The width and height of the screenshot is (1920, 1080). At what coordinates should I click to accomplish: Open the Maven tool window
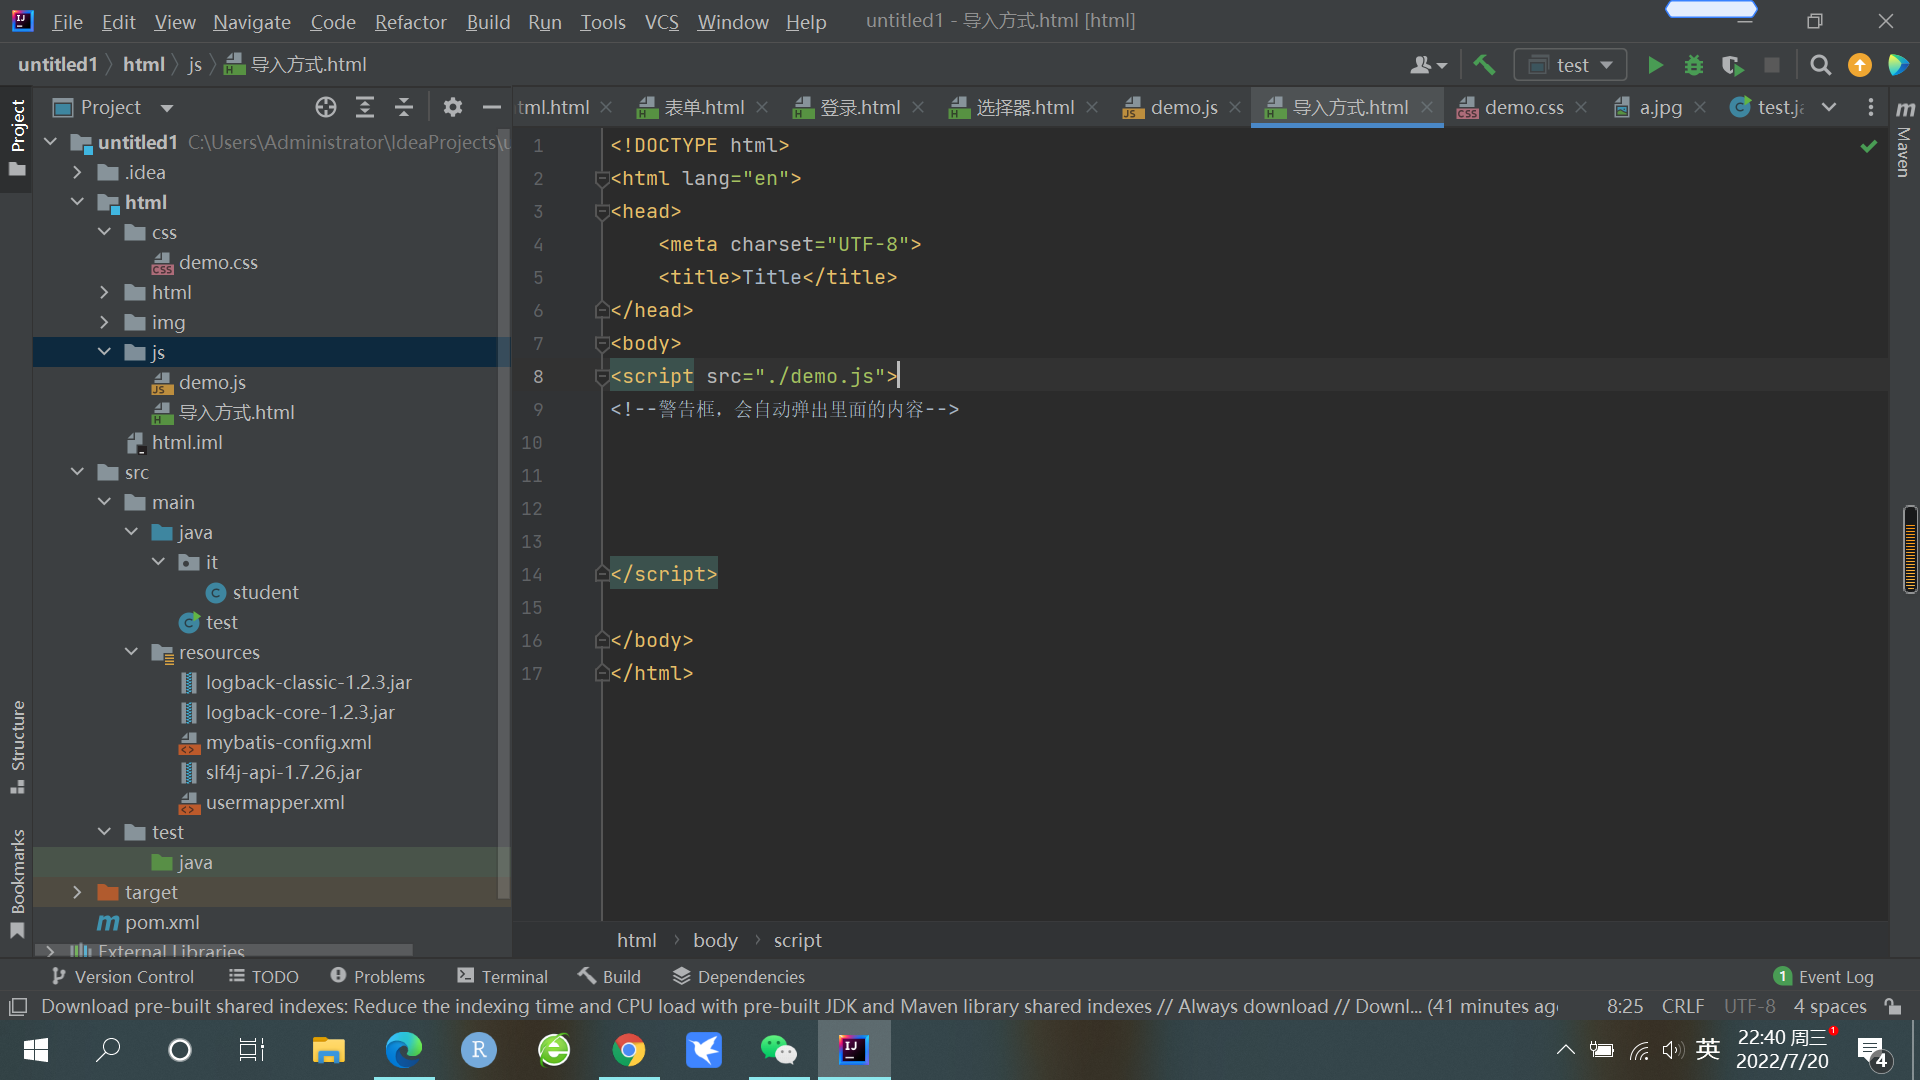point(1904,140)
